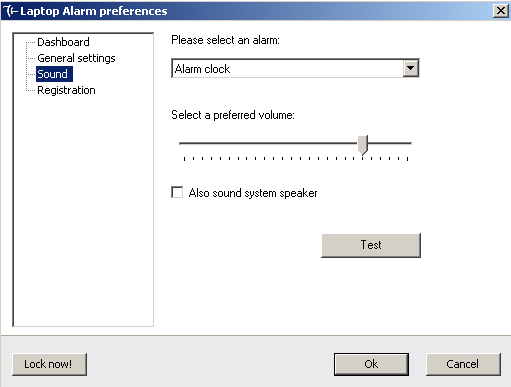Enable Also sound system speaker checkbox

pyautogui.click(x=177, y=192)
